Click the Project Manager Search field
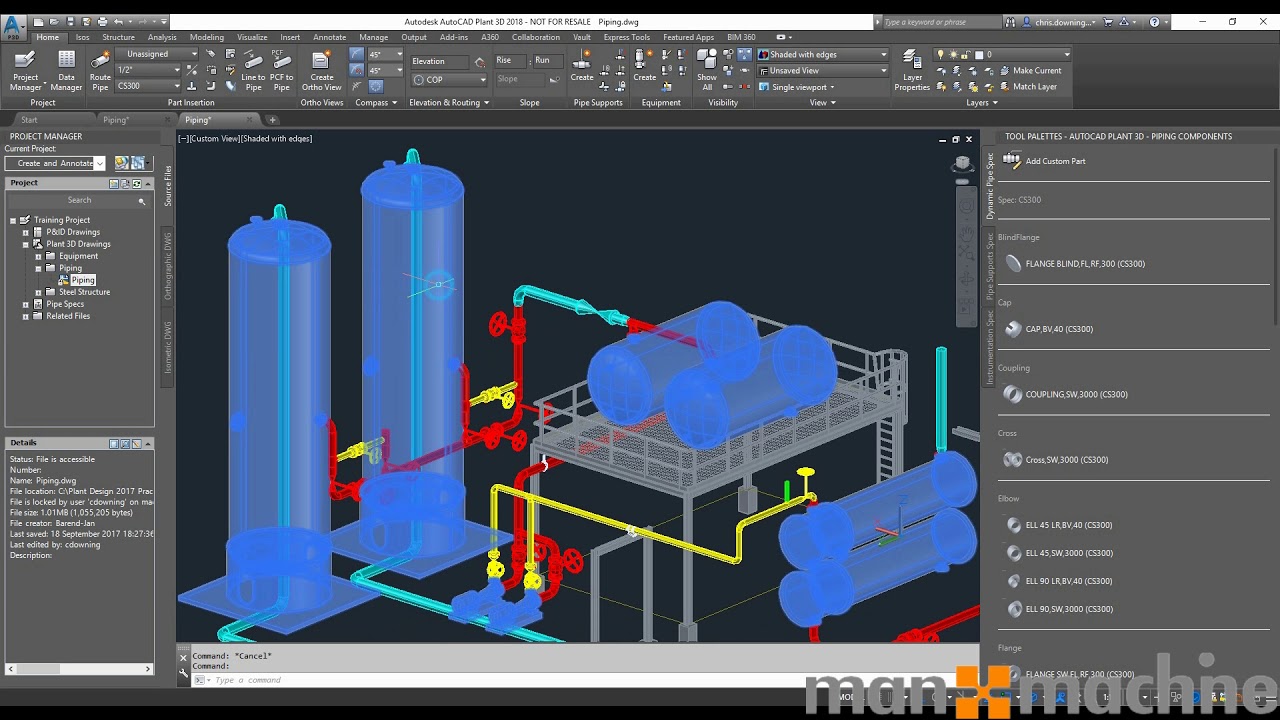This screenshot has width=1280, height=720. 79,201
